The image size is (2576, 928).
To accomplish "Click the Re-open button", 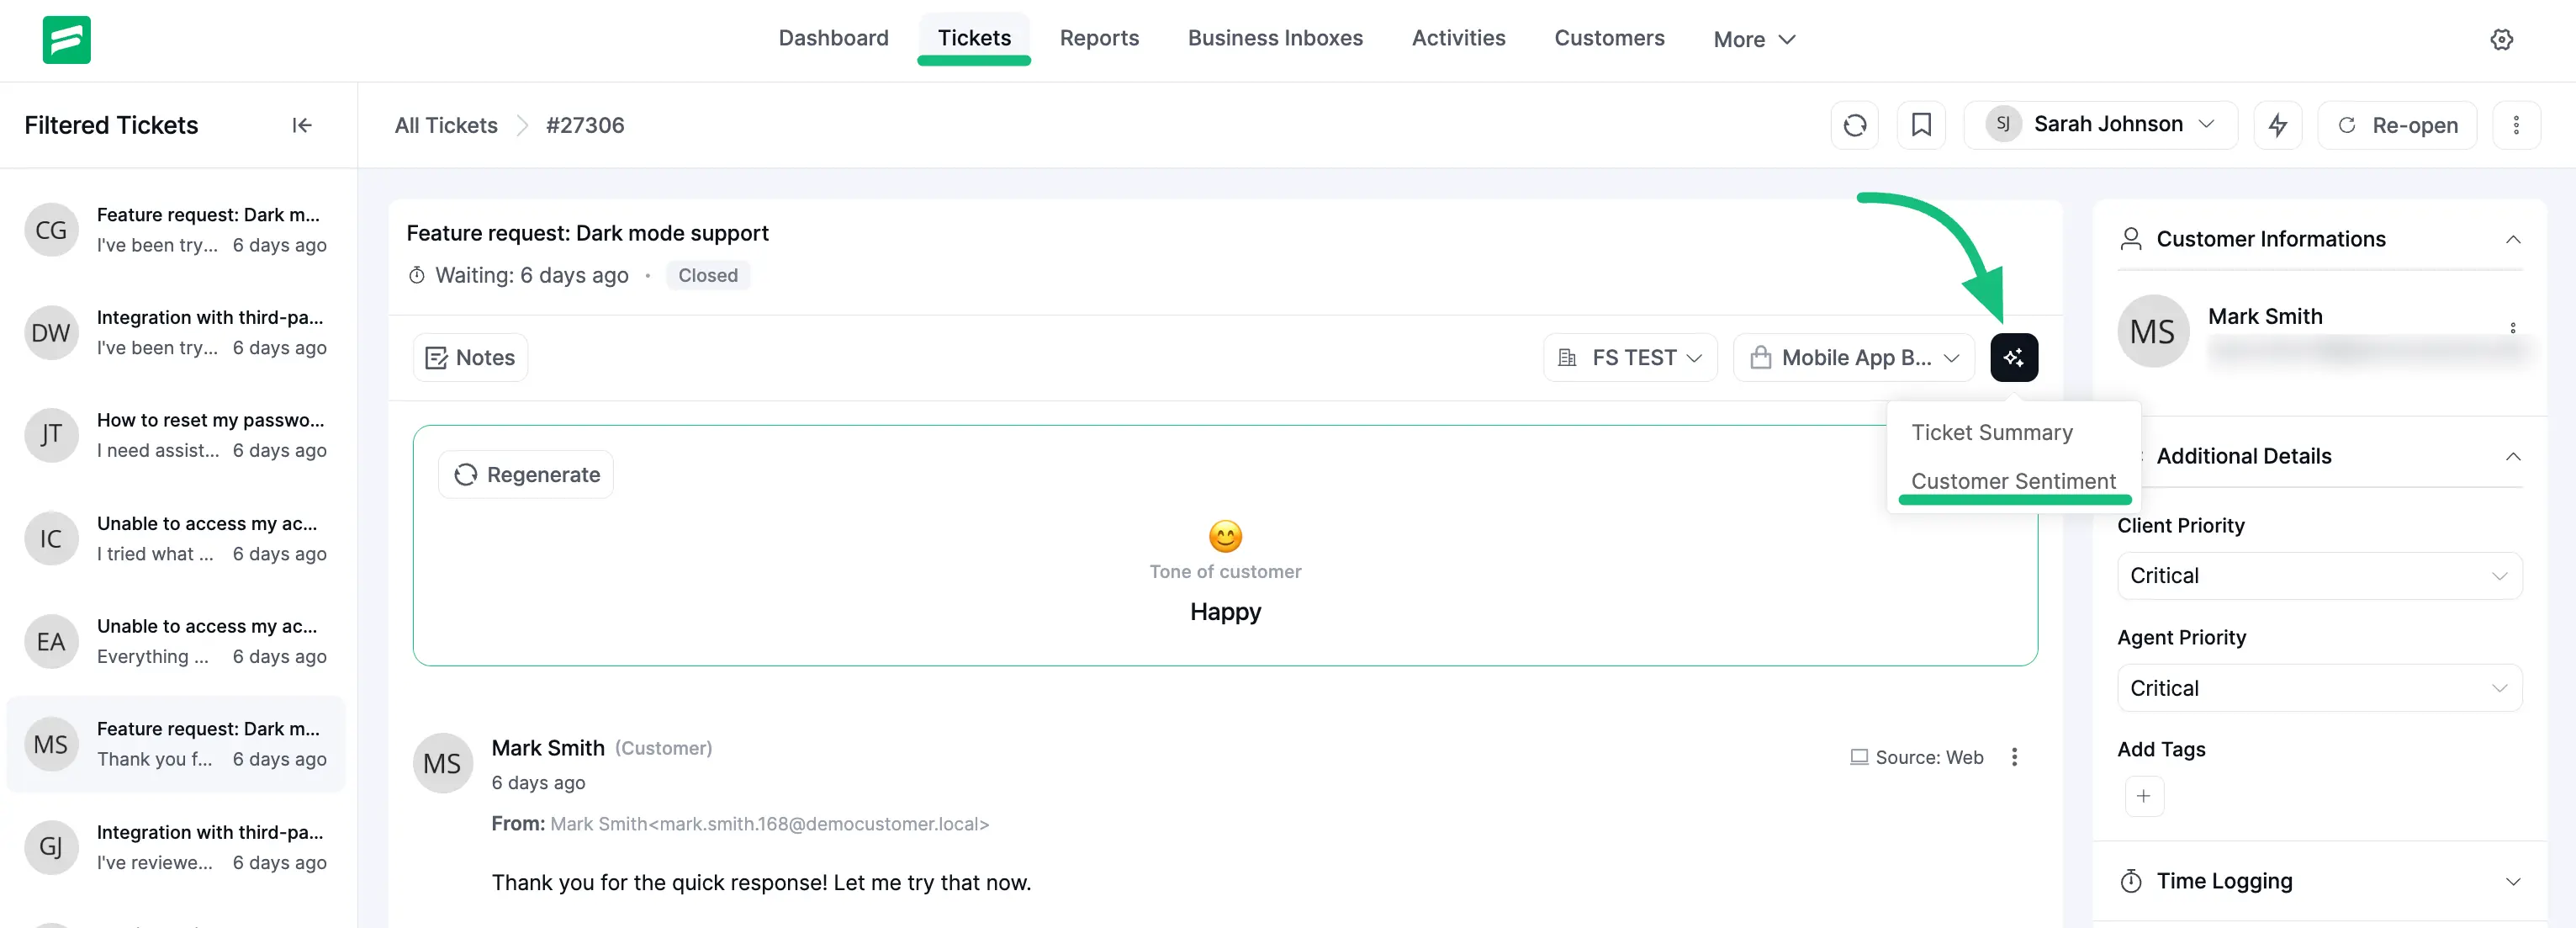I will 2396,125.
